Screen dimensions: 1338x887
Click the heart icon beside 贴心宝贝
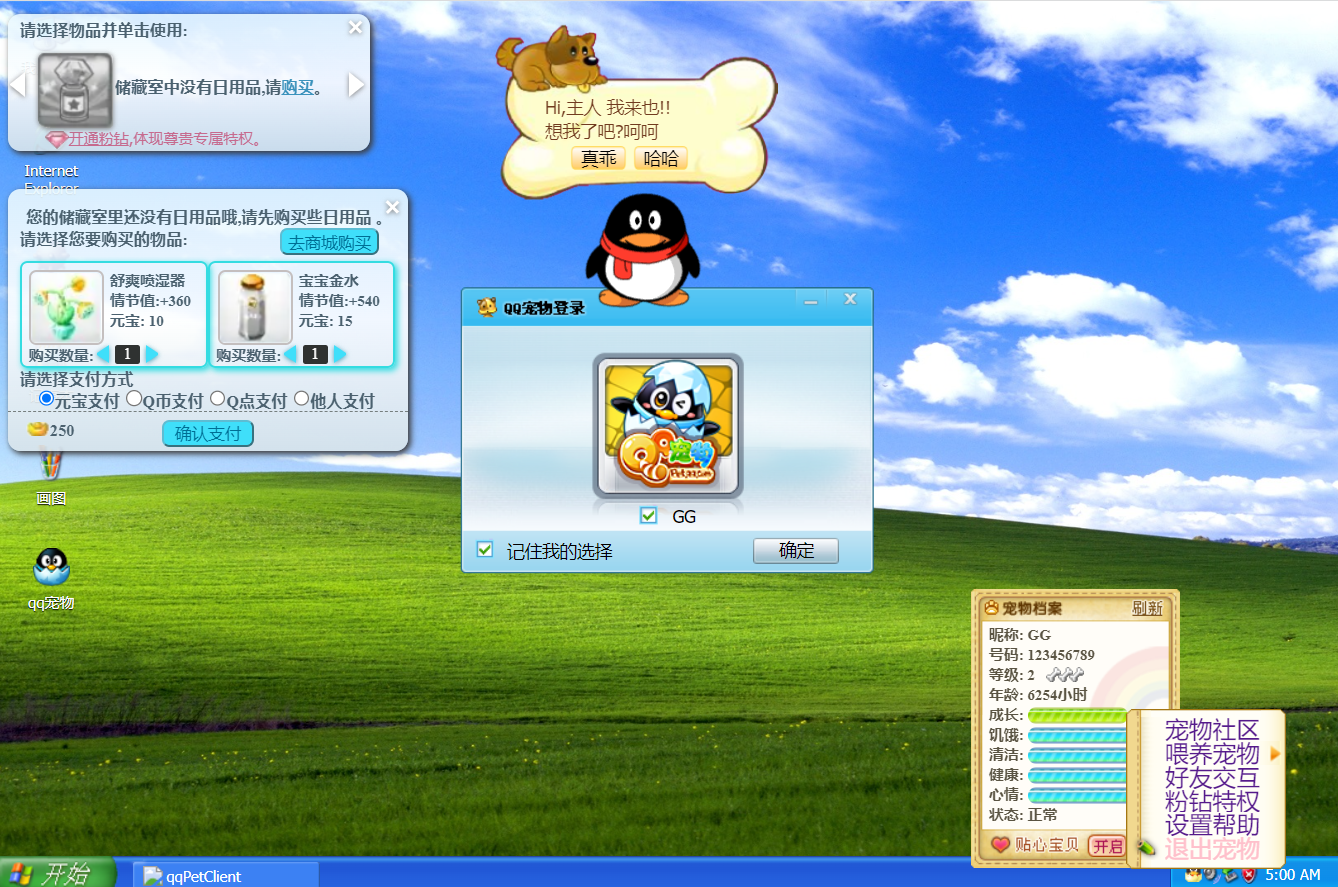[x=1001, y=845]
